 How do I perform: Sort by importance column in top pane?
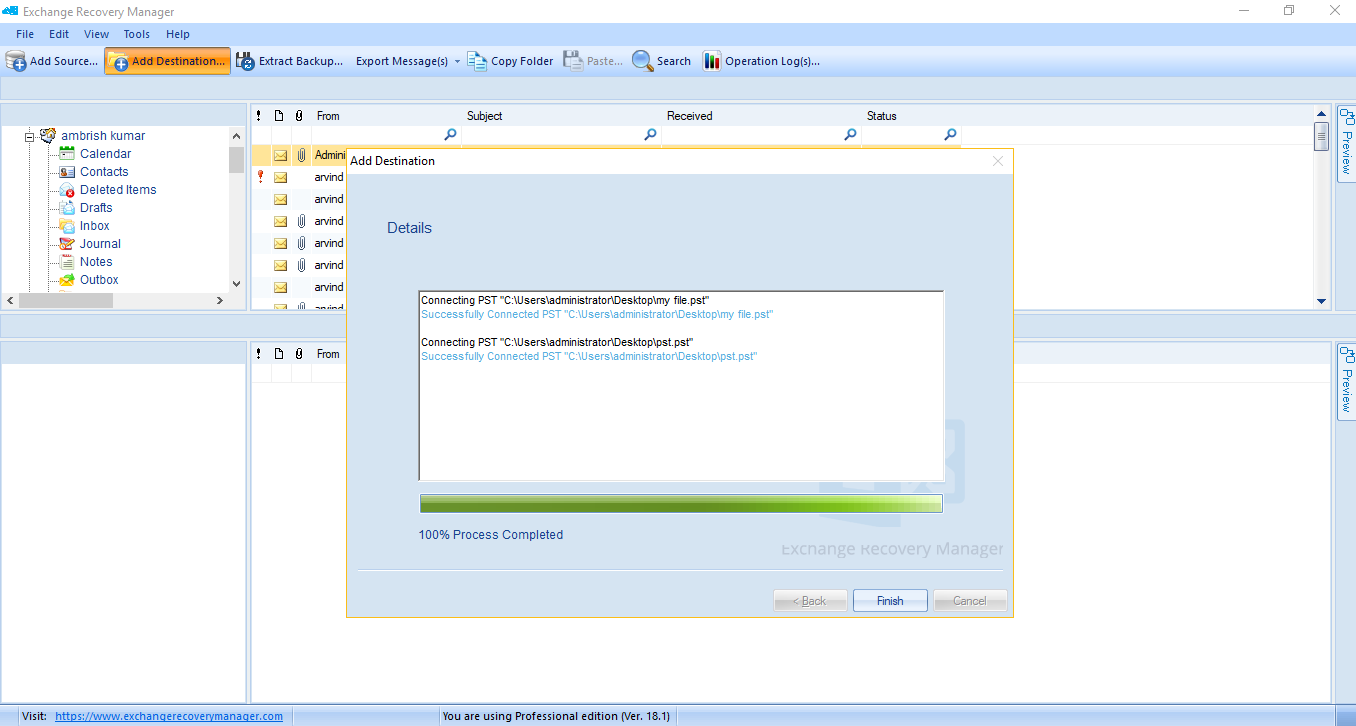click(259, 116)
